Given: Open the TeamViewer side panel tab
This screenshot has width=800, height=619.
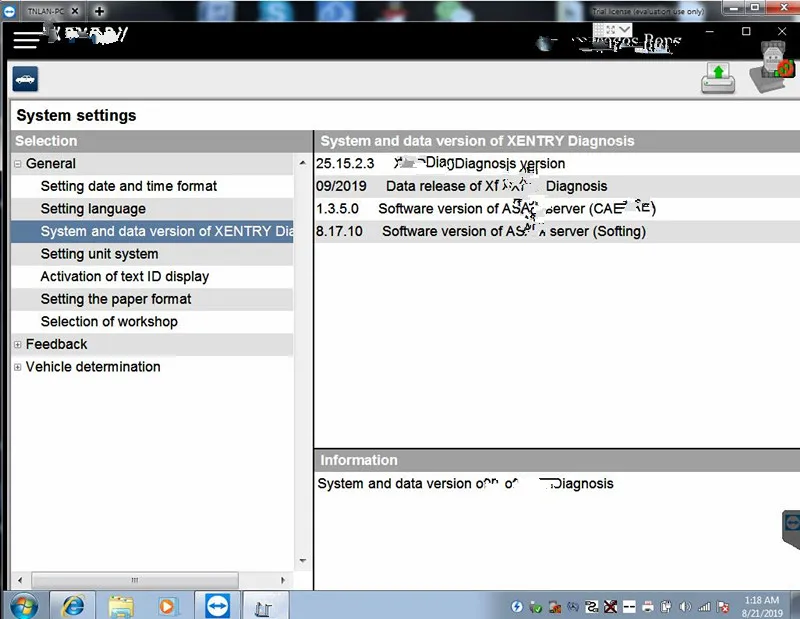Looking at the screenshot, I should click(x=791, y=529).
